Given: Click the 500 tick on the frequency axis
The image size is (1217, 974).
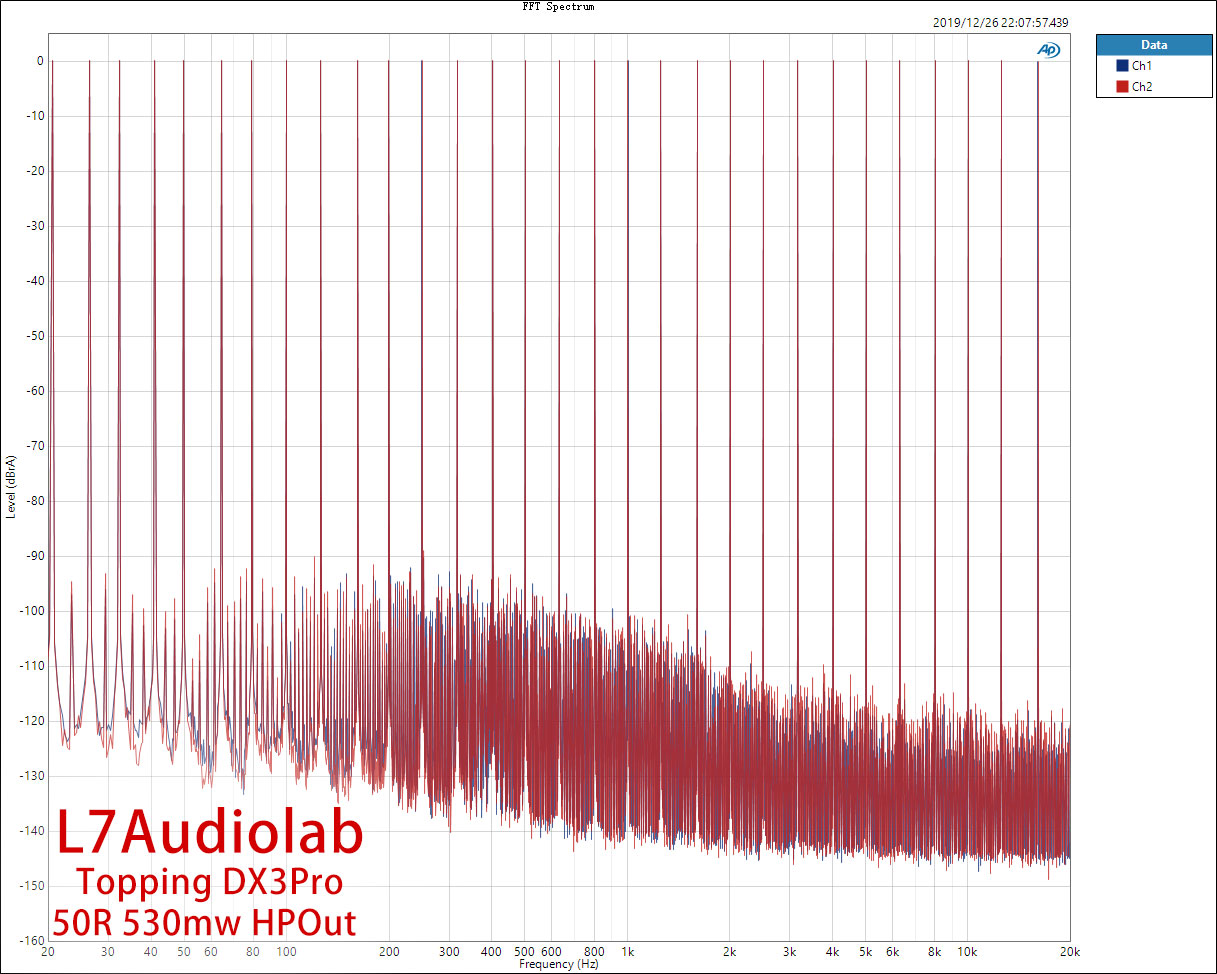Looking at the screenshot, I should [x=525, y=952].
